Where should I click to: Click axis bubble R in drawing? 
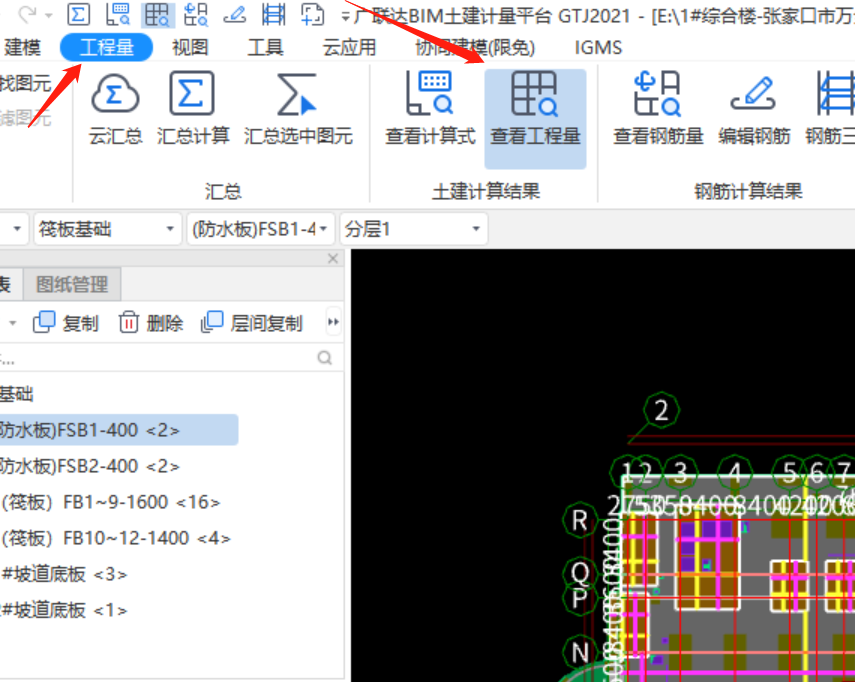(x=580, y=521)
